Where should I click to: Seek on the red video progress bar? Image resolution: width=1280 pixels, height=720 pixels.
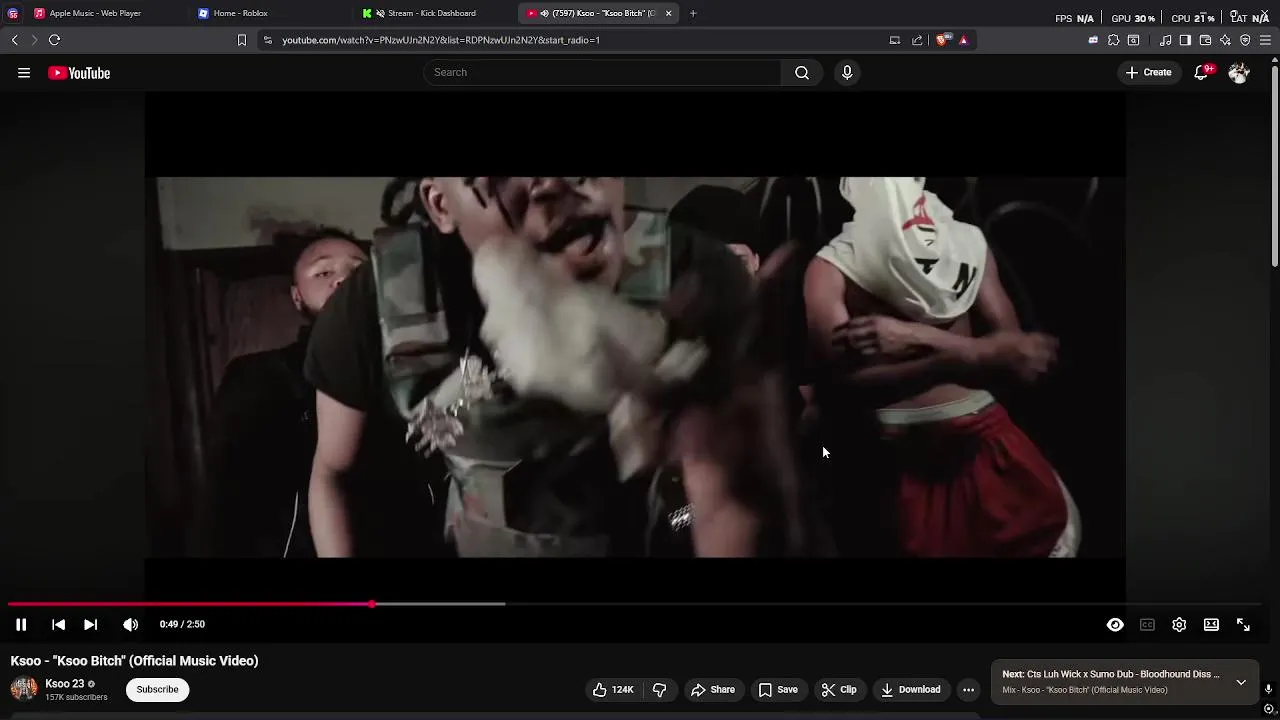190,604
